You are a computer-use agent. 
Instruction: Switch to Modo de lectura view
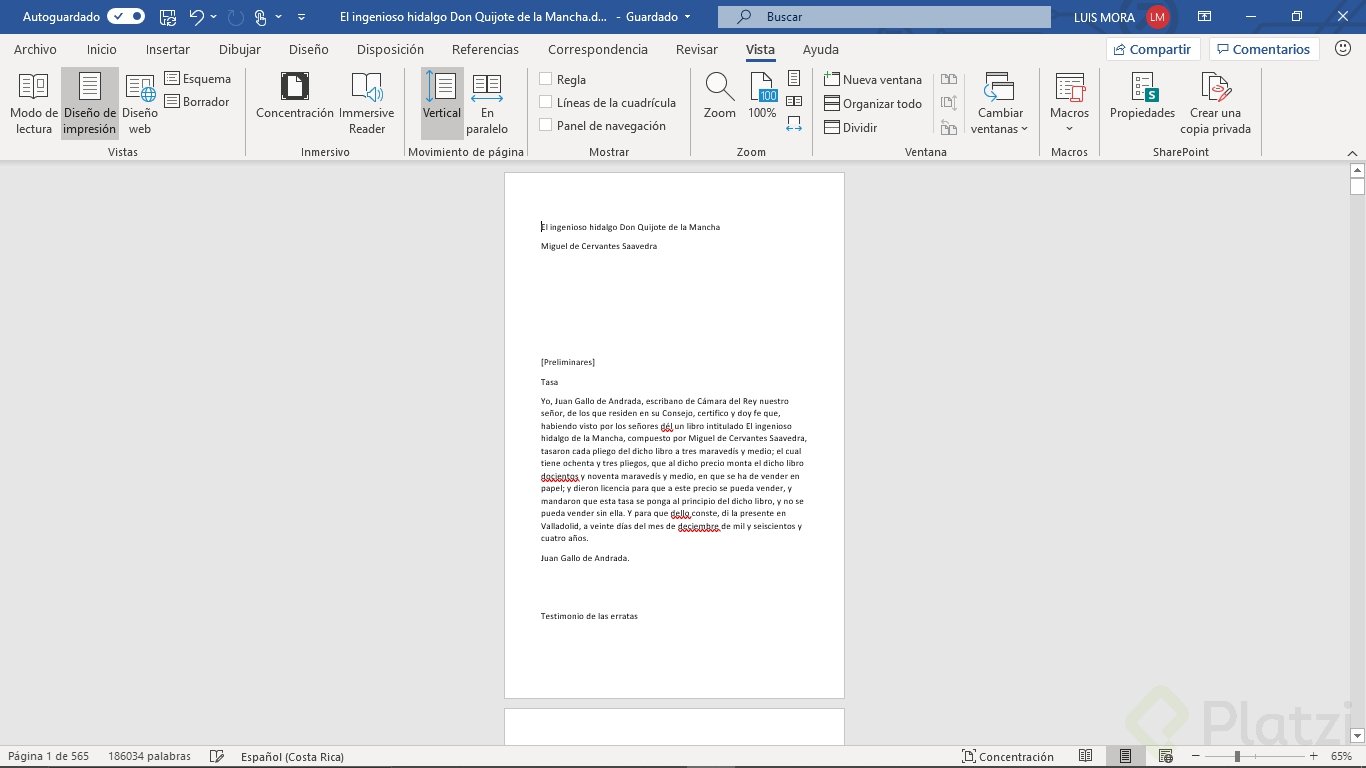(33, 100)
